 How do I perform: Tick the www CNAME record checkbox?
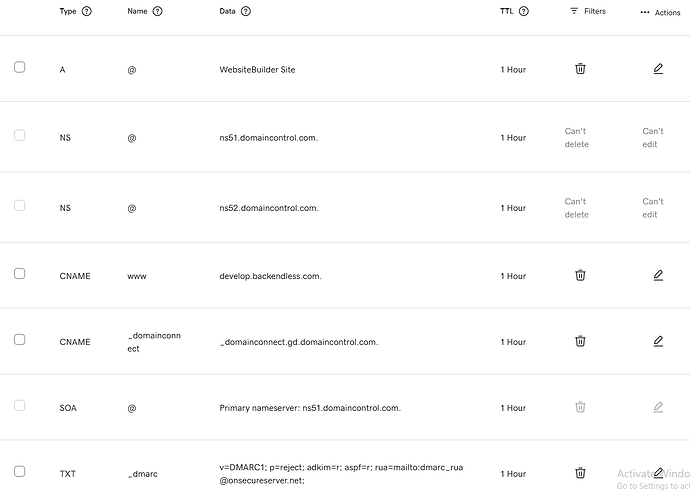coord(19,274)
